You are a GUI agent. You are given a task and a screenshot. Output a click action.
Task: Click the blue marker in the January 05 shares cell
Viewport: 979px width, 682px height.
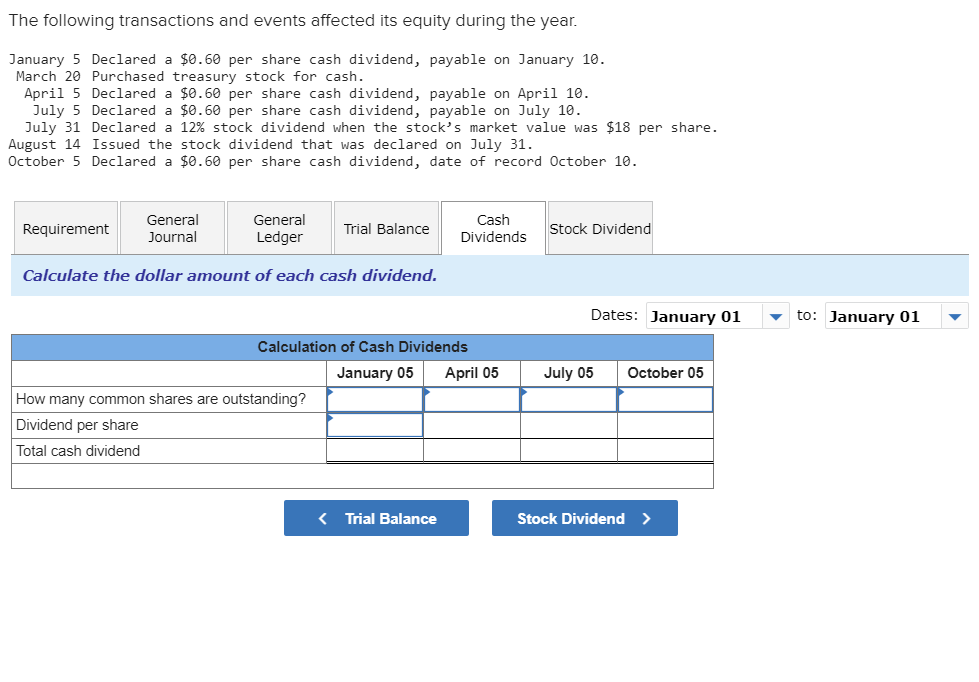331,392
